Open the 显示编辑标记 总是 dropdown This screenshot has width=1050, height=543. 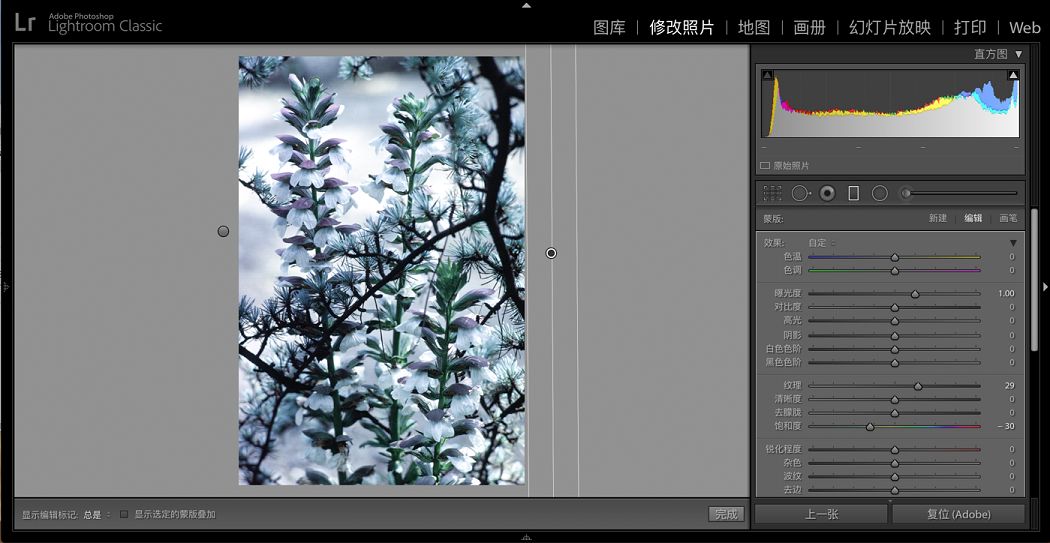click(96, 515)
